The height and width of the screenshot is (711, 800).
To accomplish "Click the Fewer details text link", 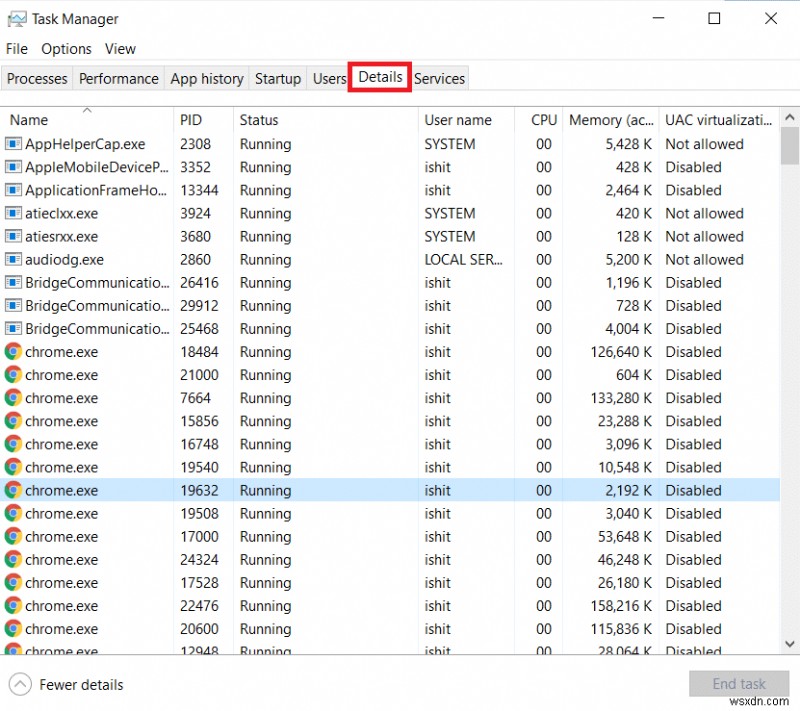I will (83, 684).
